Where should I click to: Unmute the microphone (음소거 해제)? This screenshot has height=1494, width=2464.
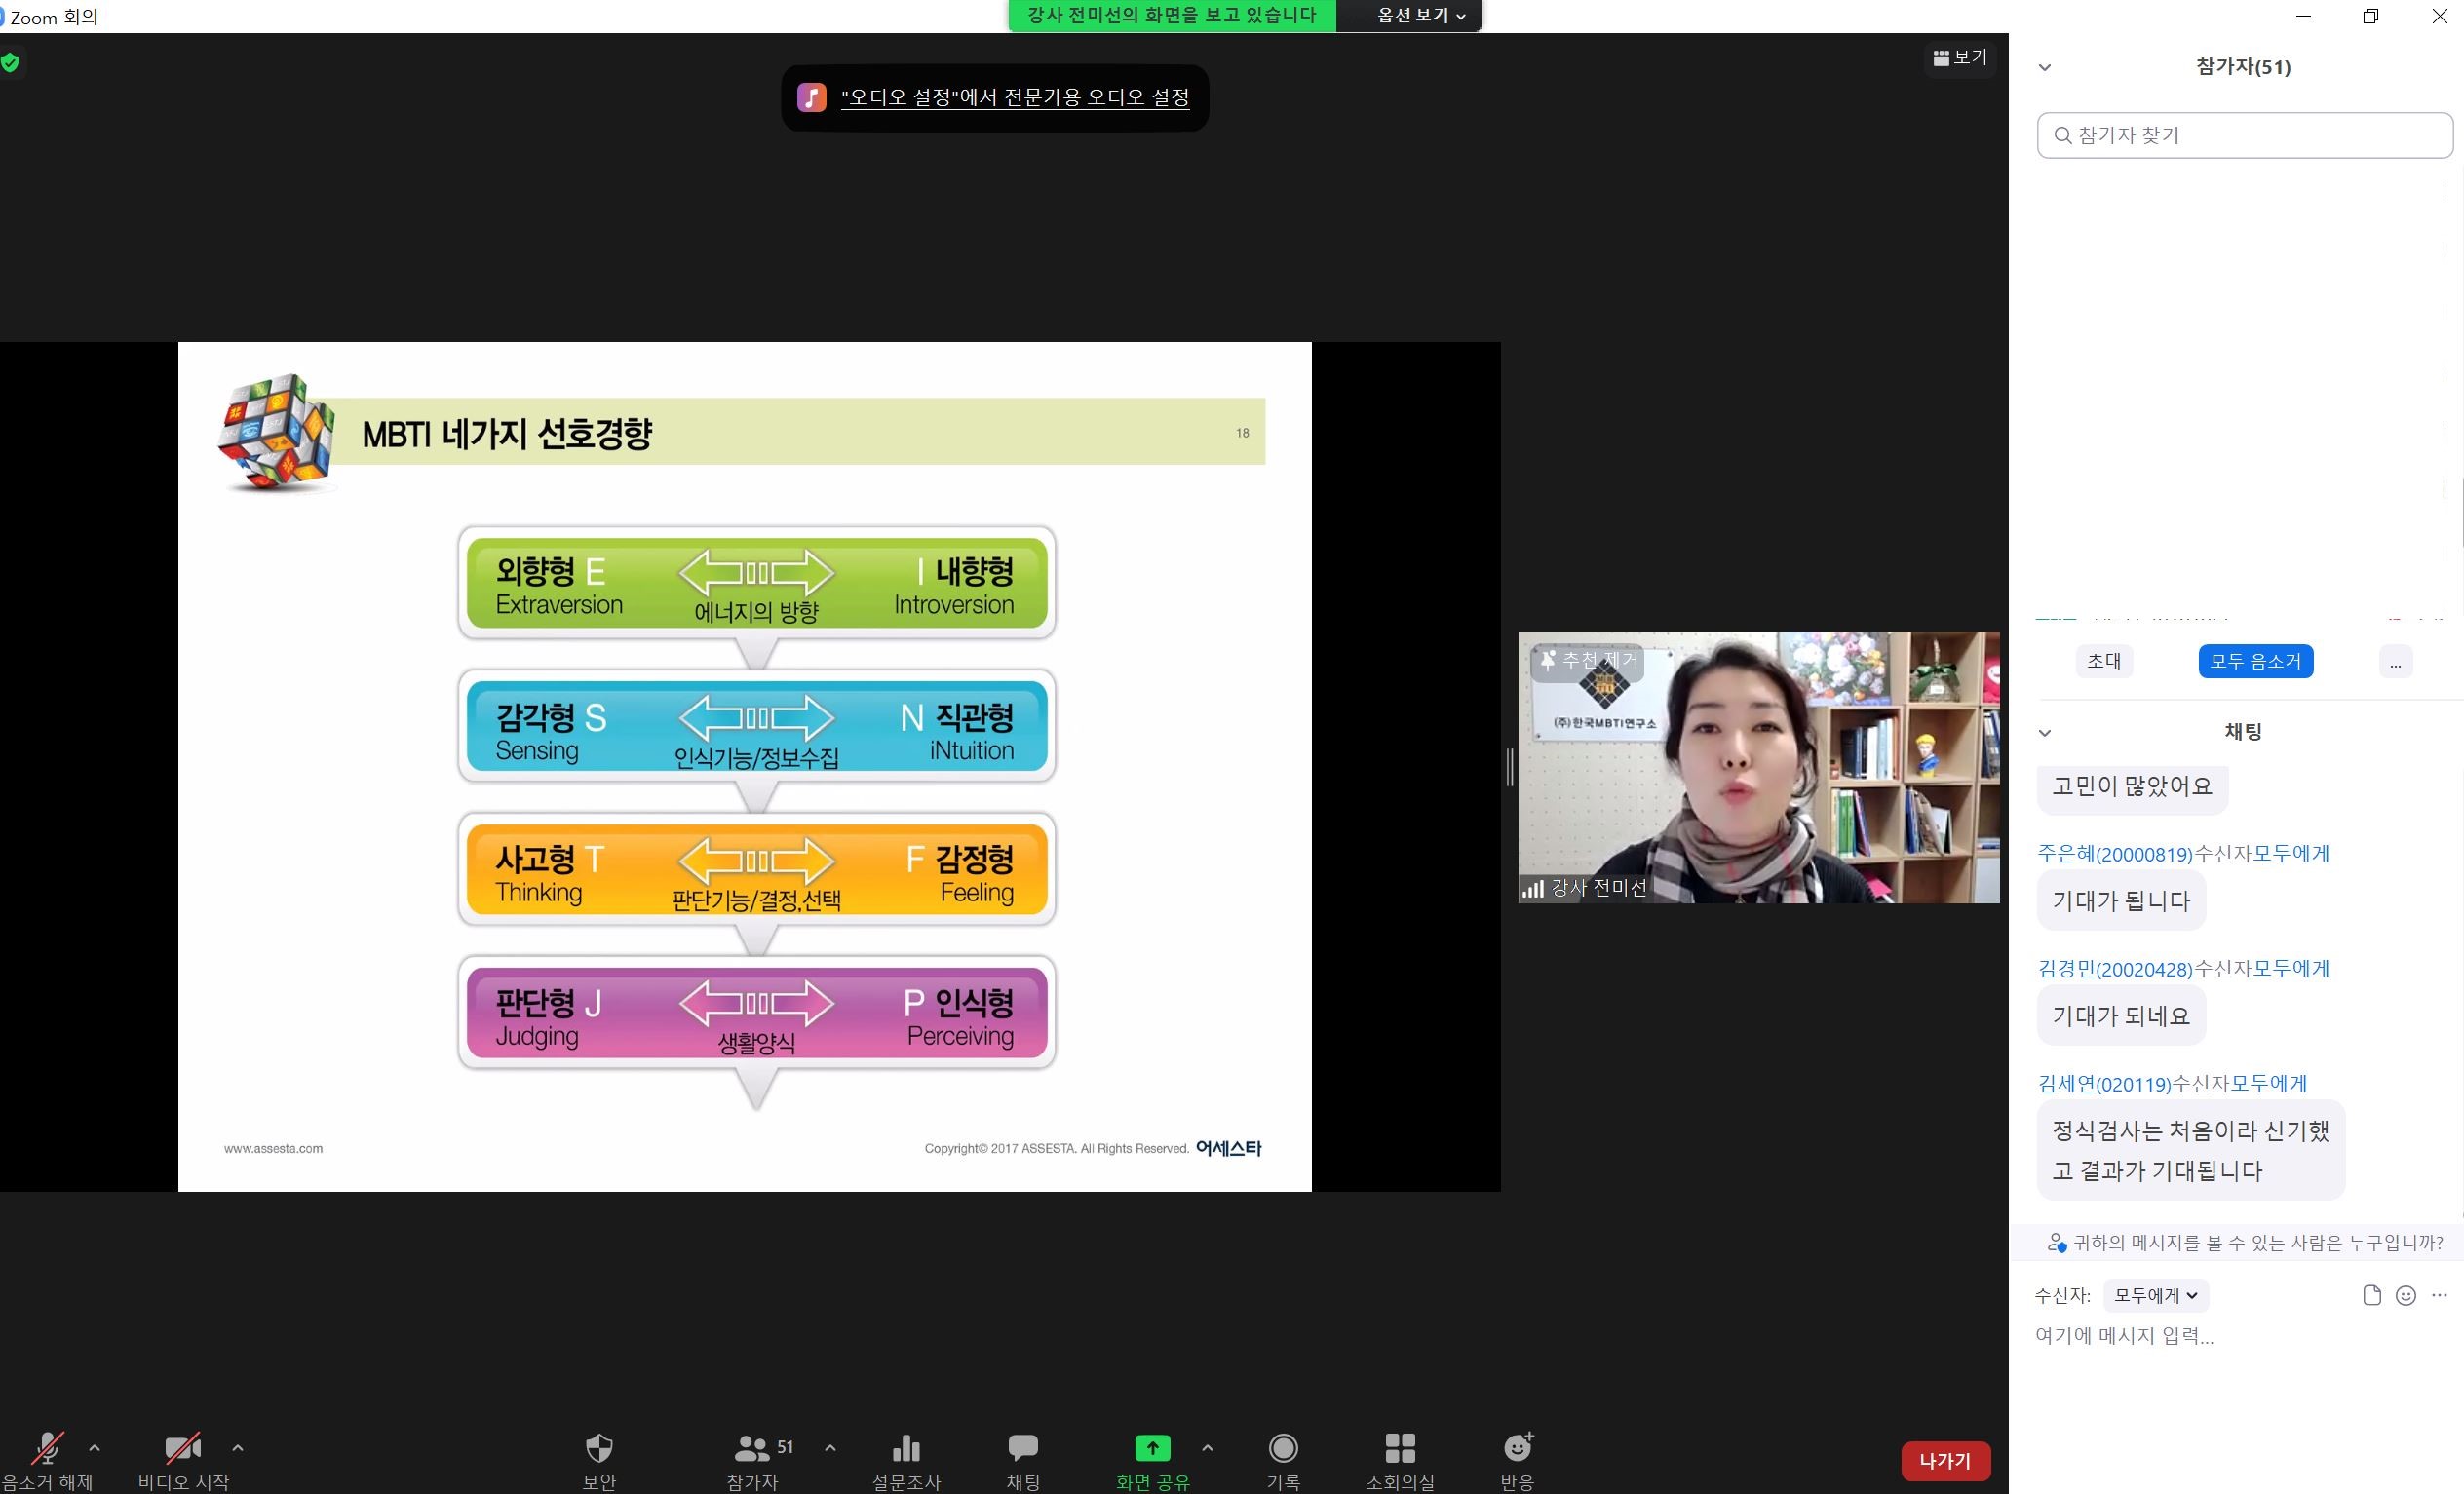click(47, 1448)
